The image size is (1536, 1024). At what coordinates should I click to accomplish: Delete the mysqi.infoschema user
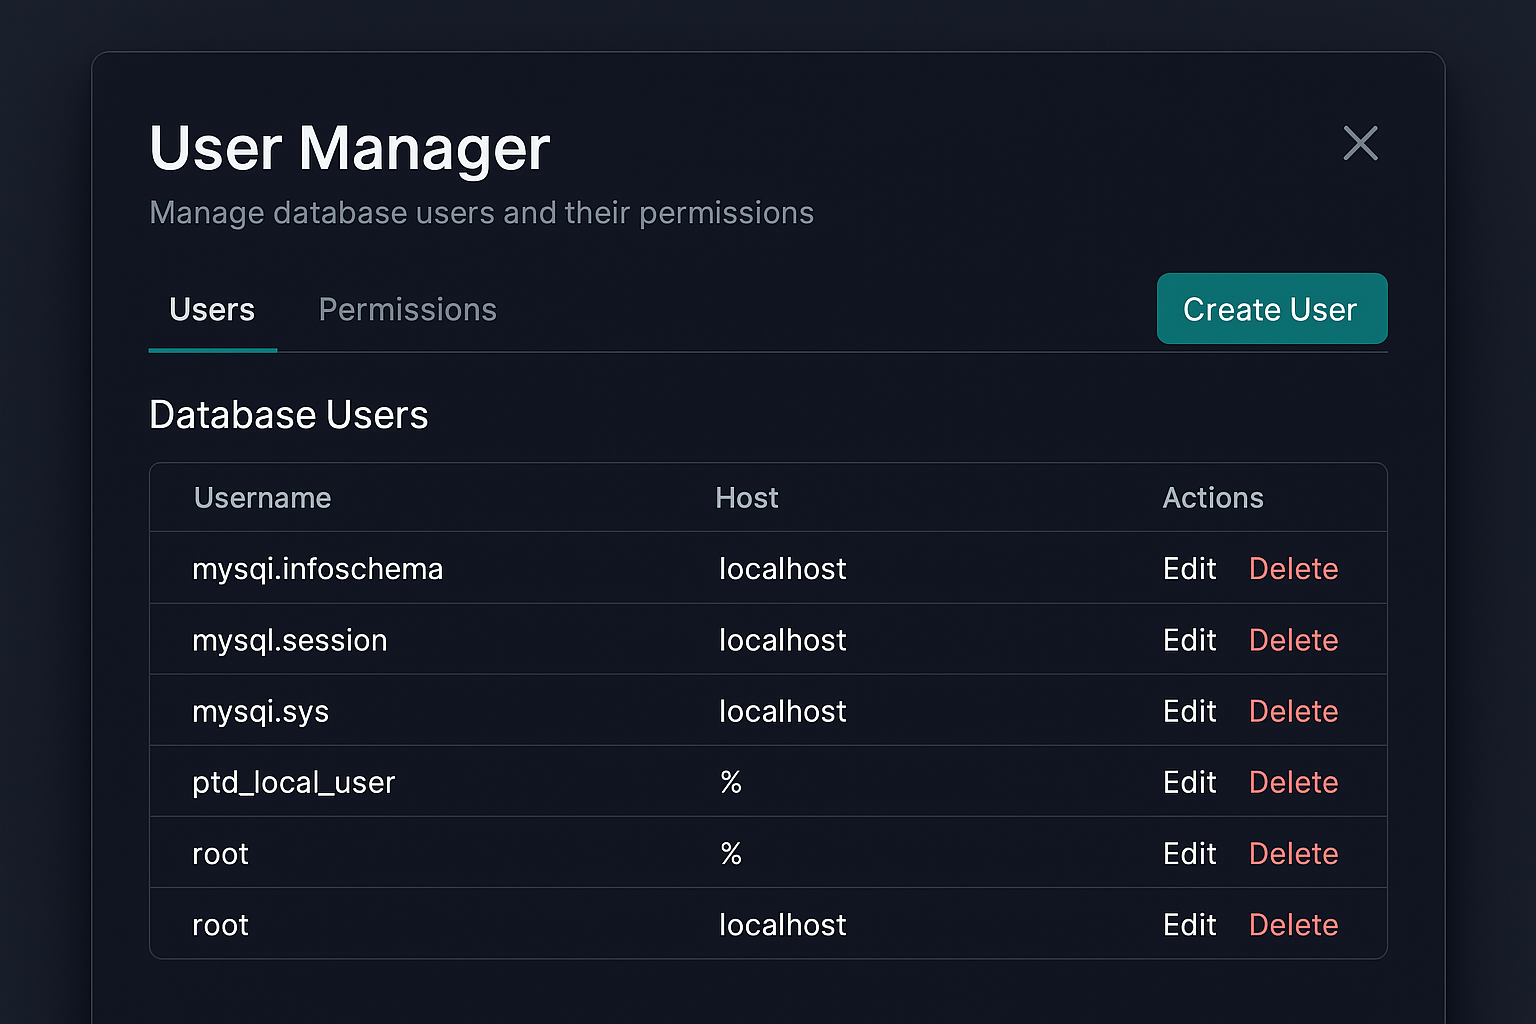[x=1293, y=568]
